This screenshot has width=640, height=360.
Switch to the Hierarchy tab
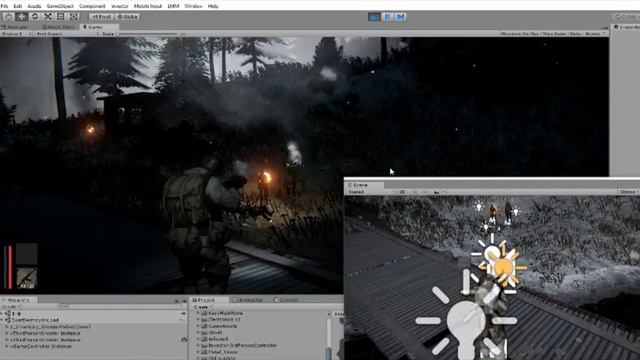point(18,300)
